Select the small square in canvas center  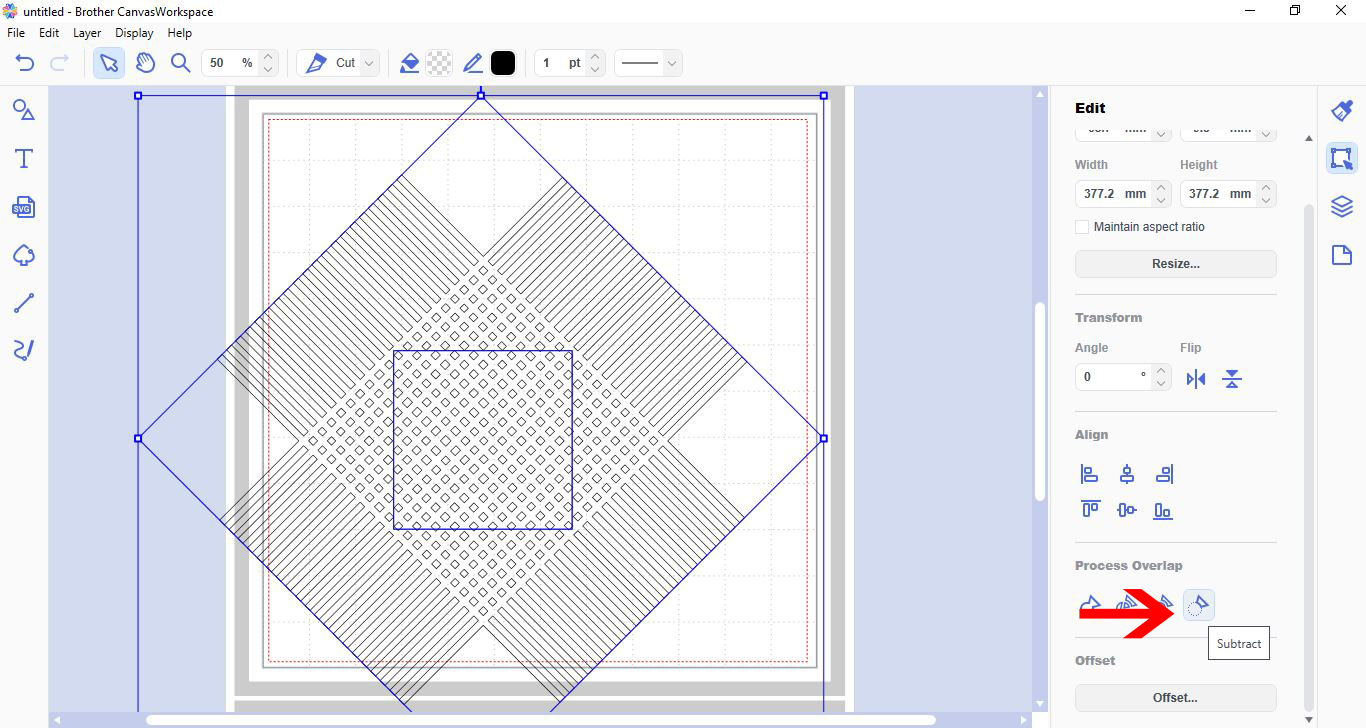pyautogui.click(x=483, y=440)
